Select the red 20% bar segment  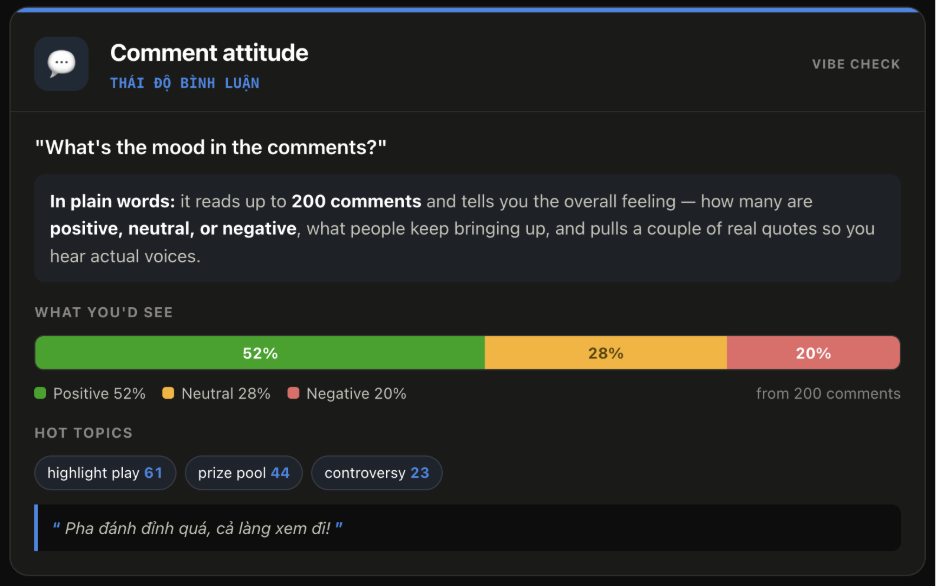pyautogui.click(x=814, y=353)
